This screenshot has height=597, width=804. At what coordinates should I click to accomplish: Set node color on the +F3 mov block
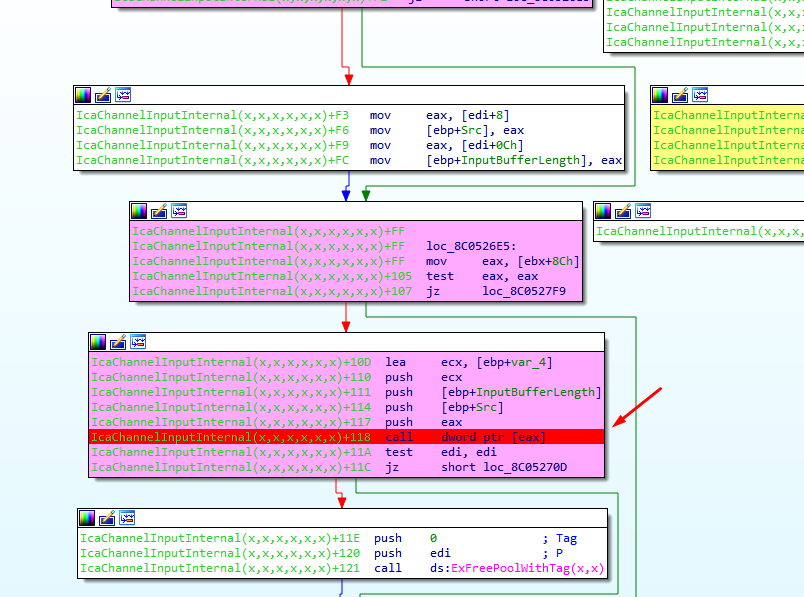tap(83, 95)
